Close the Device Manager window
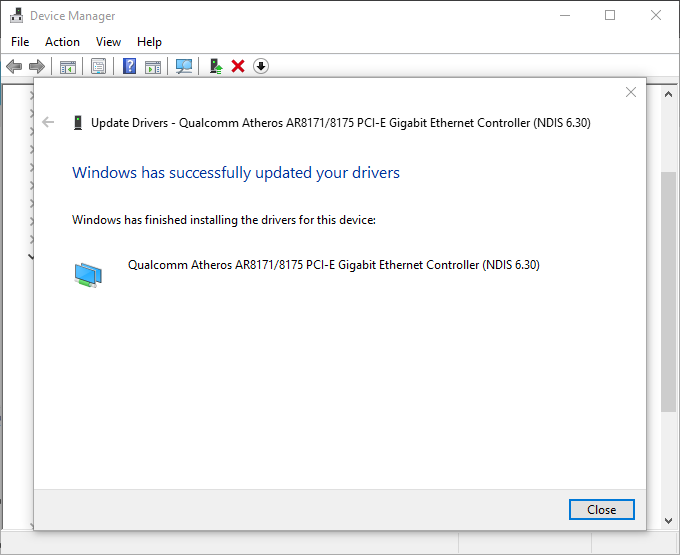The height and width of the screenshot is (555, 680). coord(656,15)
